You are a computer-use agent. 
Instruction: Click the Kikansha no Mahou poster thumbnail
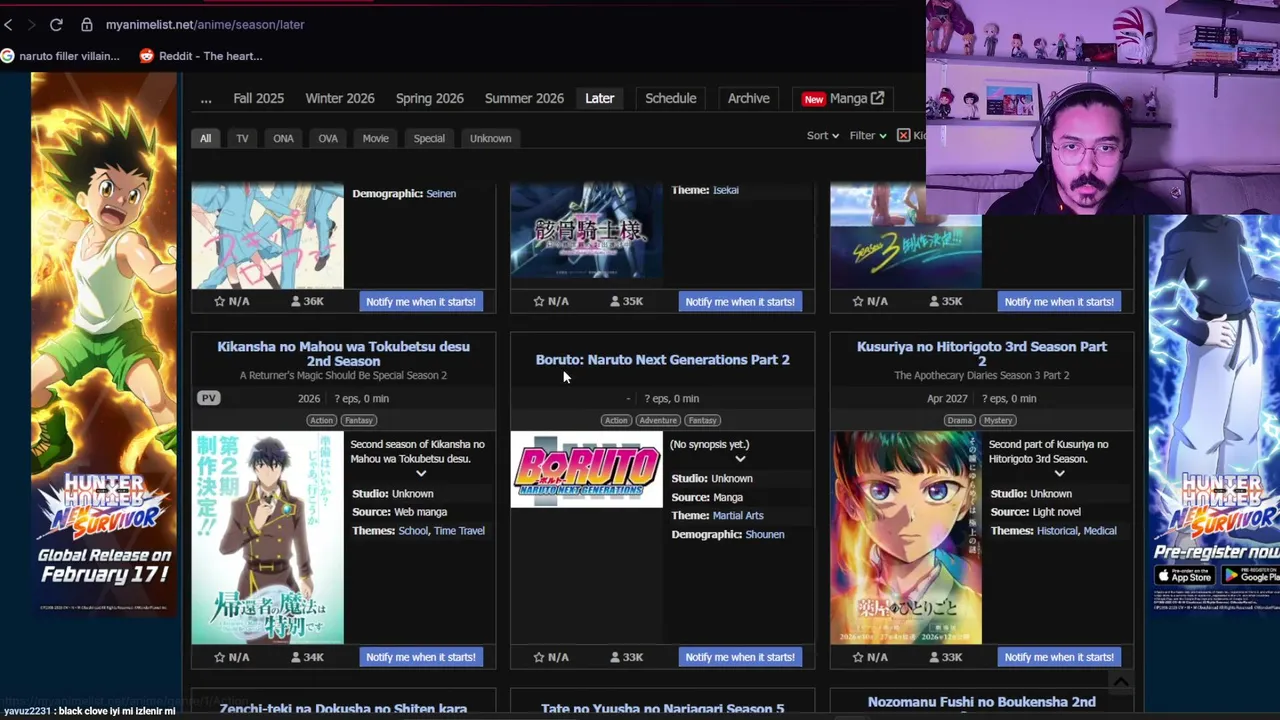[267, 537]
